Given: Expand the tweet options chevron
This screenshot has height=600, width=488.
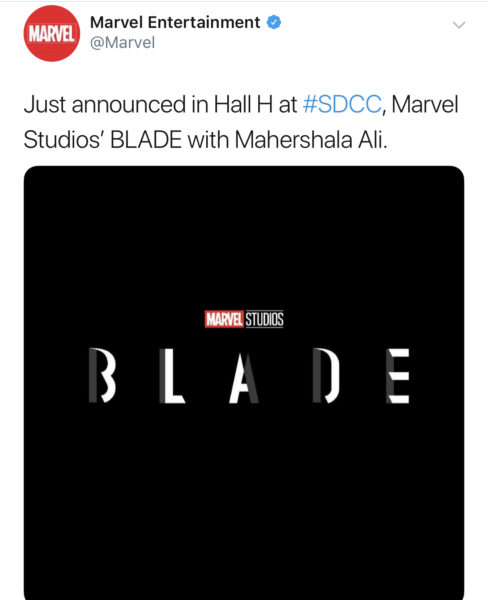Looking at the screenshot, I should click(459, 25).
